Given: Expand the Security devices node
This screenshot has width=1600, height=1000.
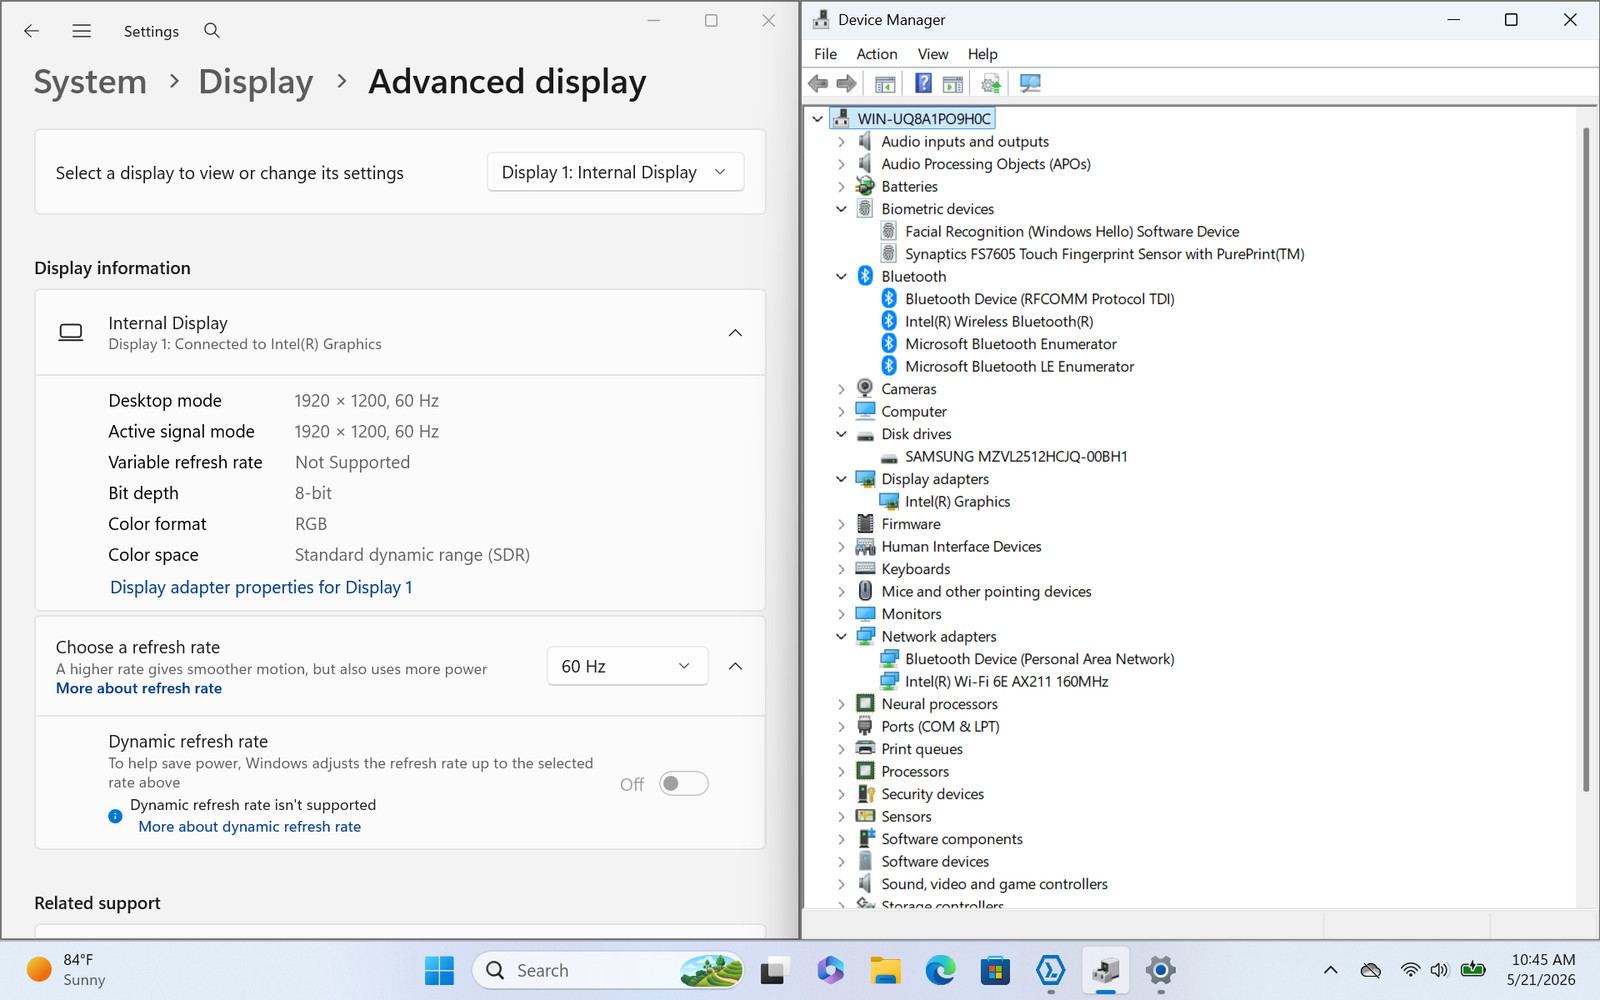Looking at the screenshot, I should (841, 794).
